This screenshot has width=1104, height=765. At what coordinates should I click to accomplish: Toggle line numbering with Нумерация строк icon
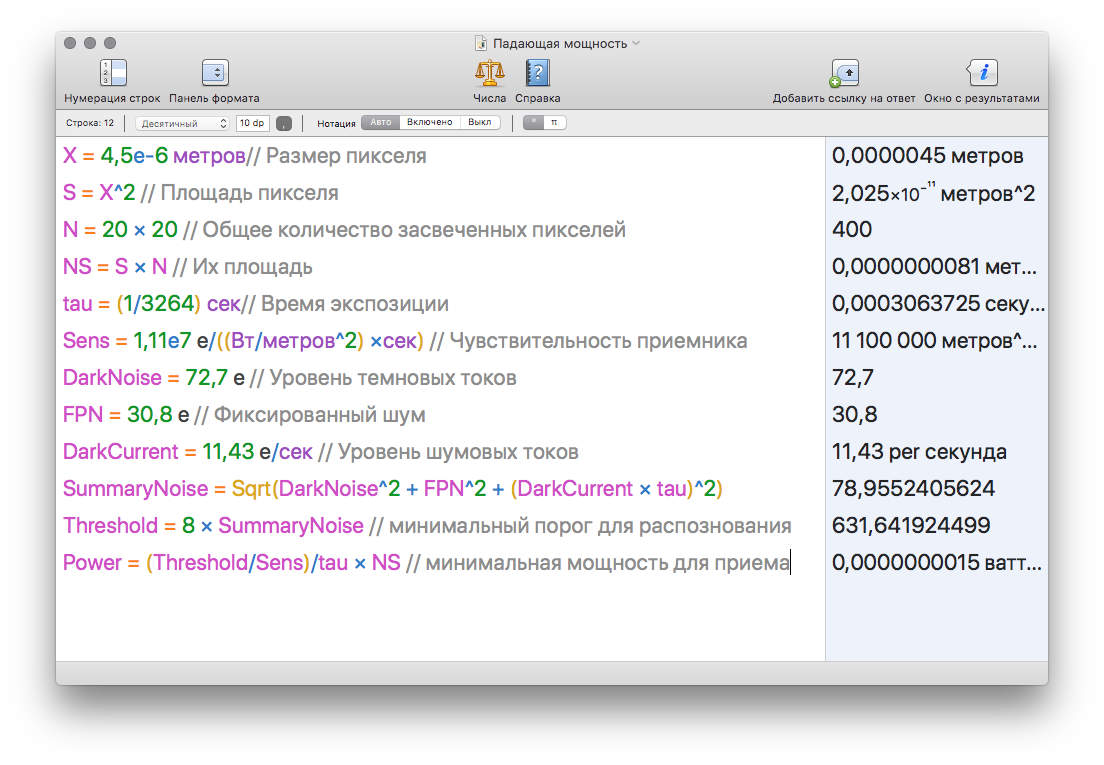pyautogui.click(x=113, y=72)
